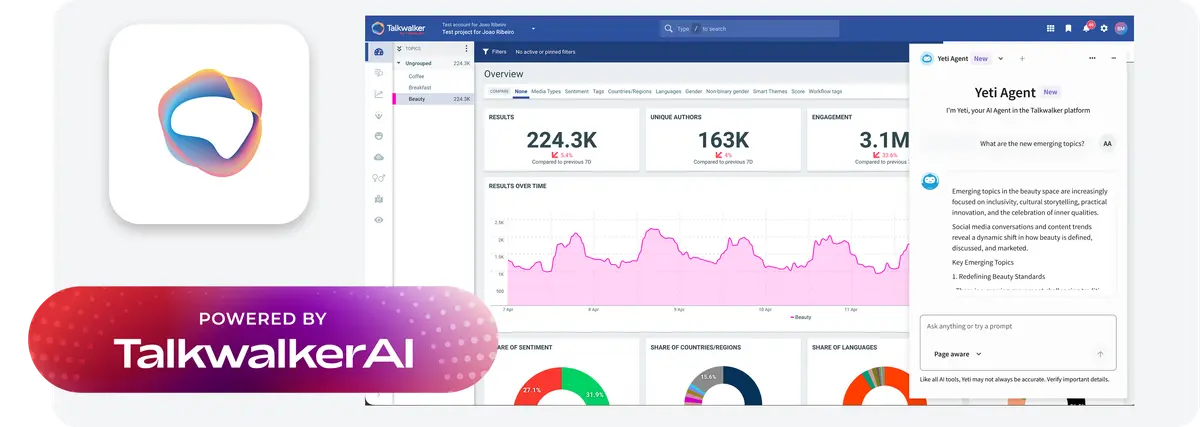Open the map icon in the sidebar
The image size is (1200, 427).
(379, 199)
